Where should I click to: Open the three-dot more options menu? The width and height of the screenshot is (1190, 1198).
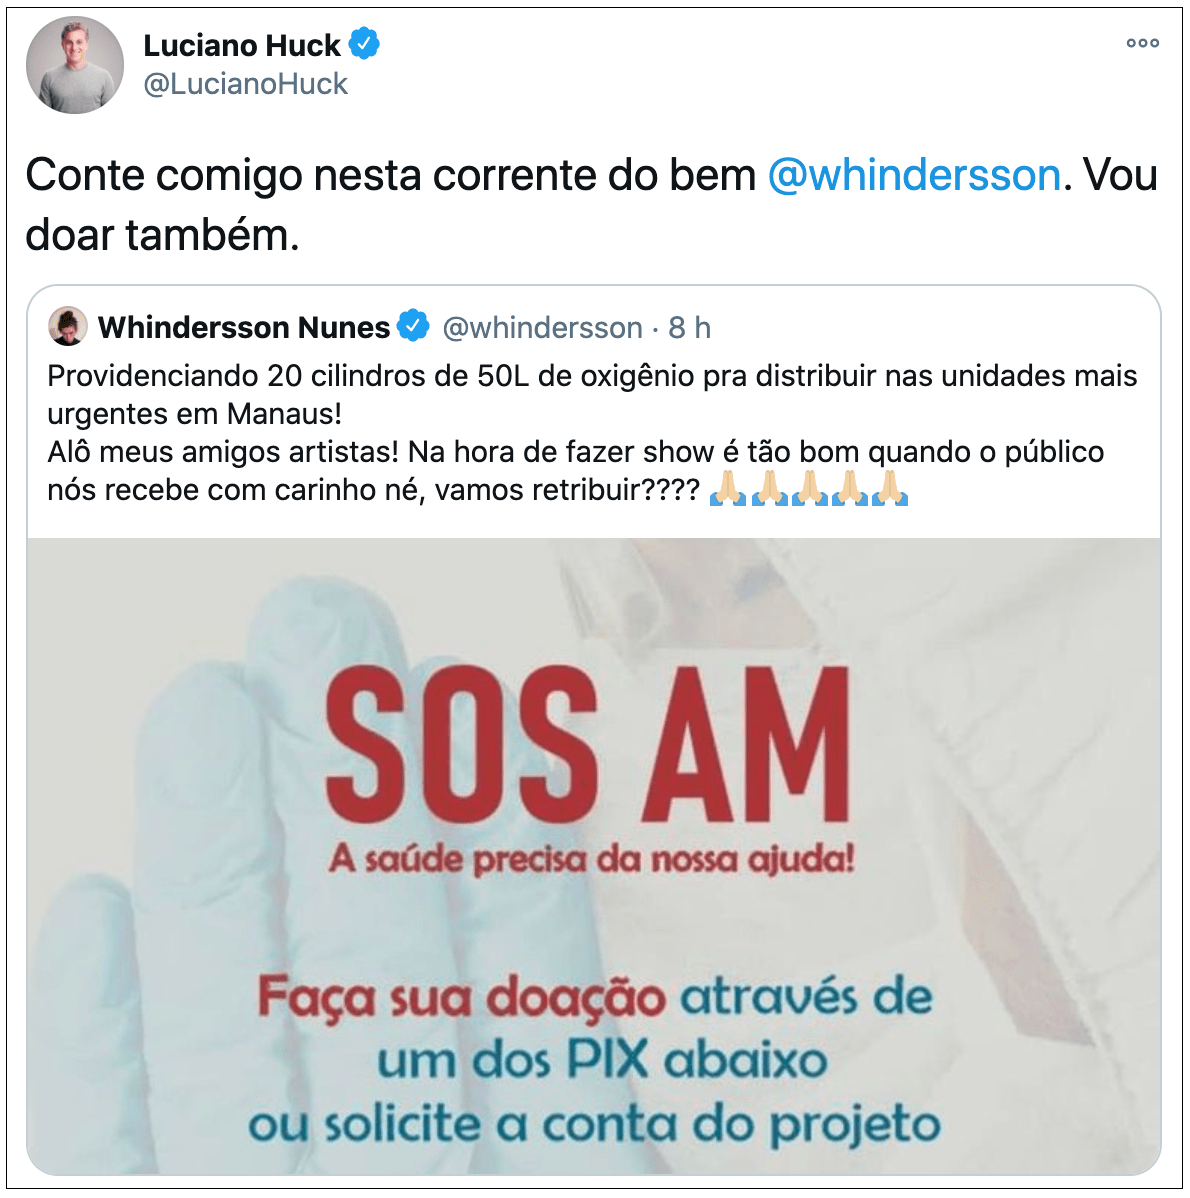click(x=1143, y=43)
